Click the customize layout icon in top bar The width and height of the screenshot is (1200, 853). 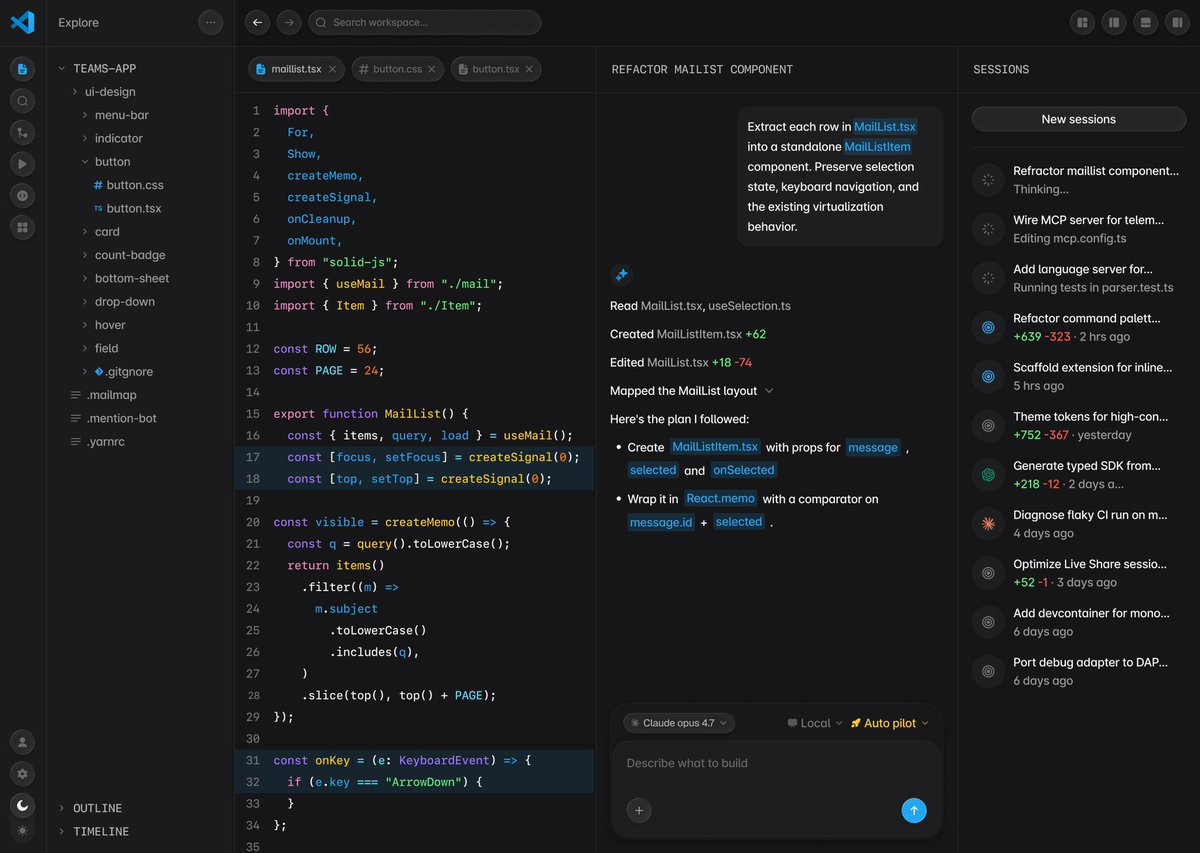[x=1082, y=22]
